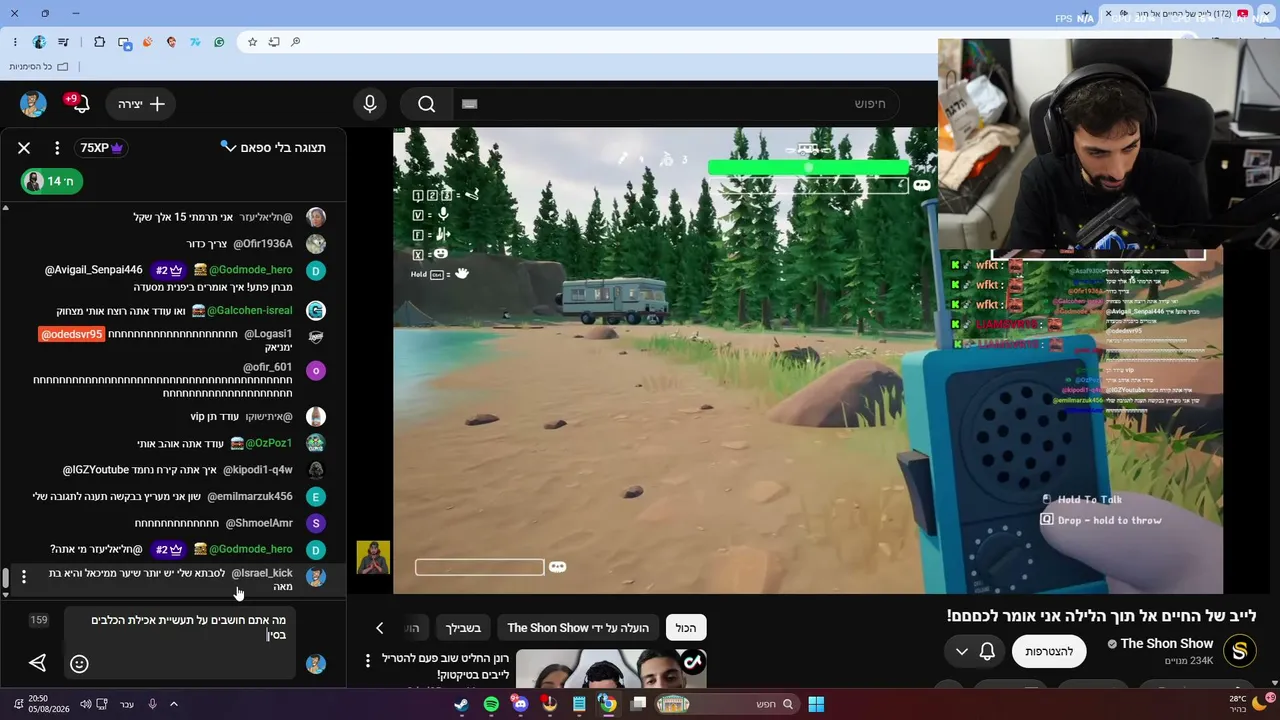
Task: Open the recommended video thumbnail
Action: pos(611,670)
